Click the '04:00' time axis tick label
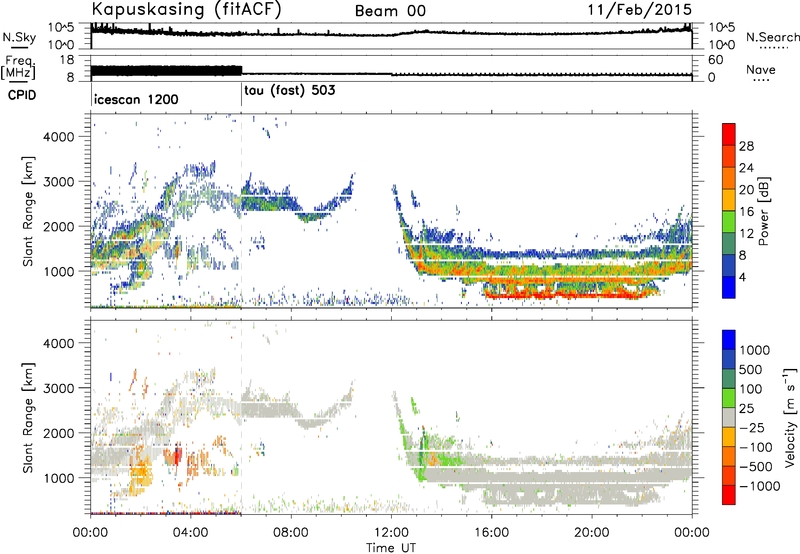The width and height of the screenshot is (800, 554). coord(190,533)
